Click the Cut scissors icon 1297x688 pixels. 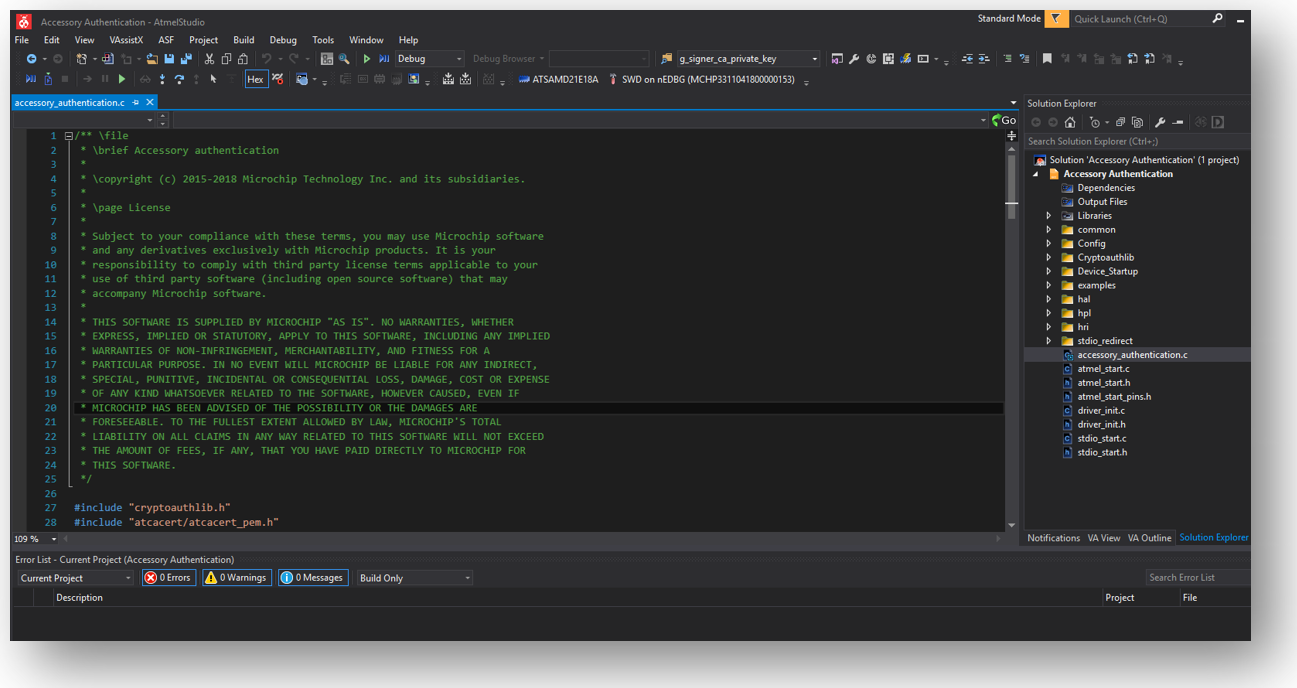209,59
